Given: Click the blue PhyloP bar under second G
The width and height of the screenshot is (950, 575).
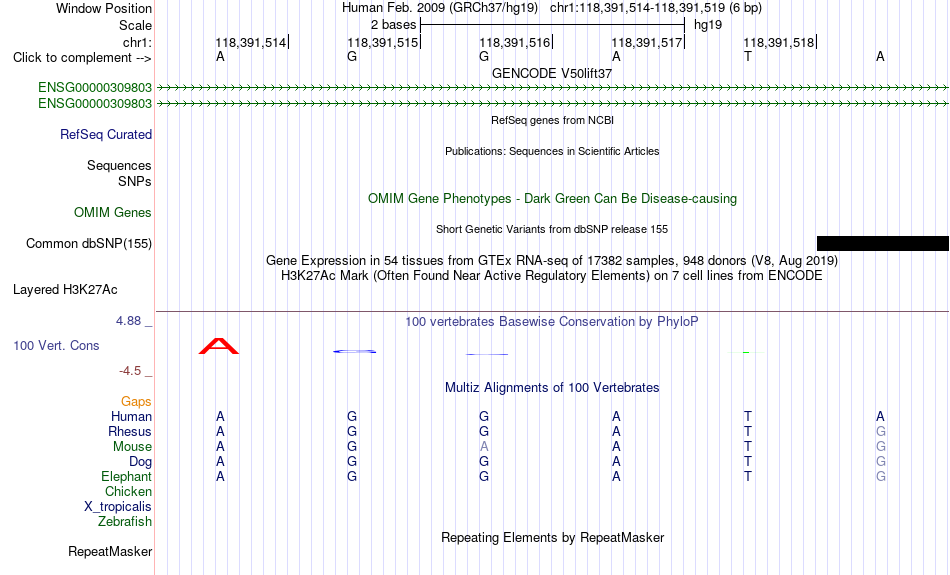Looking at the screenshot, I should [x=487, y=354].
